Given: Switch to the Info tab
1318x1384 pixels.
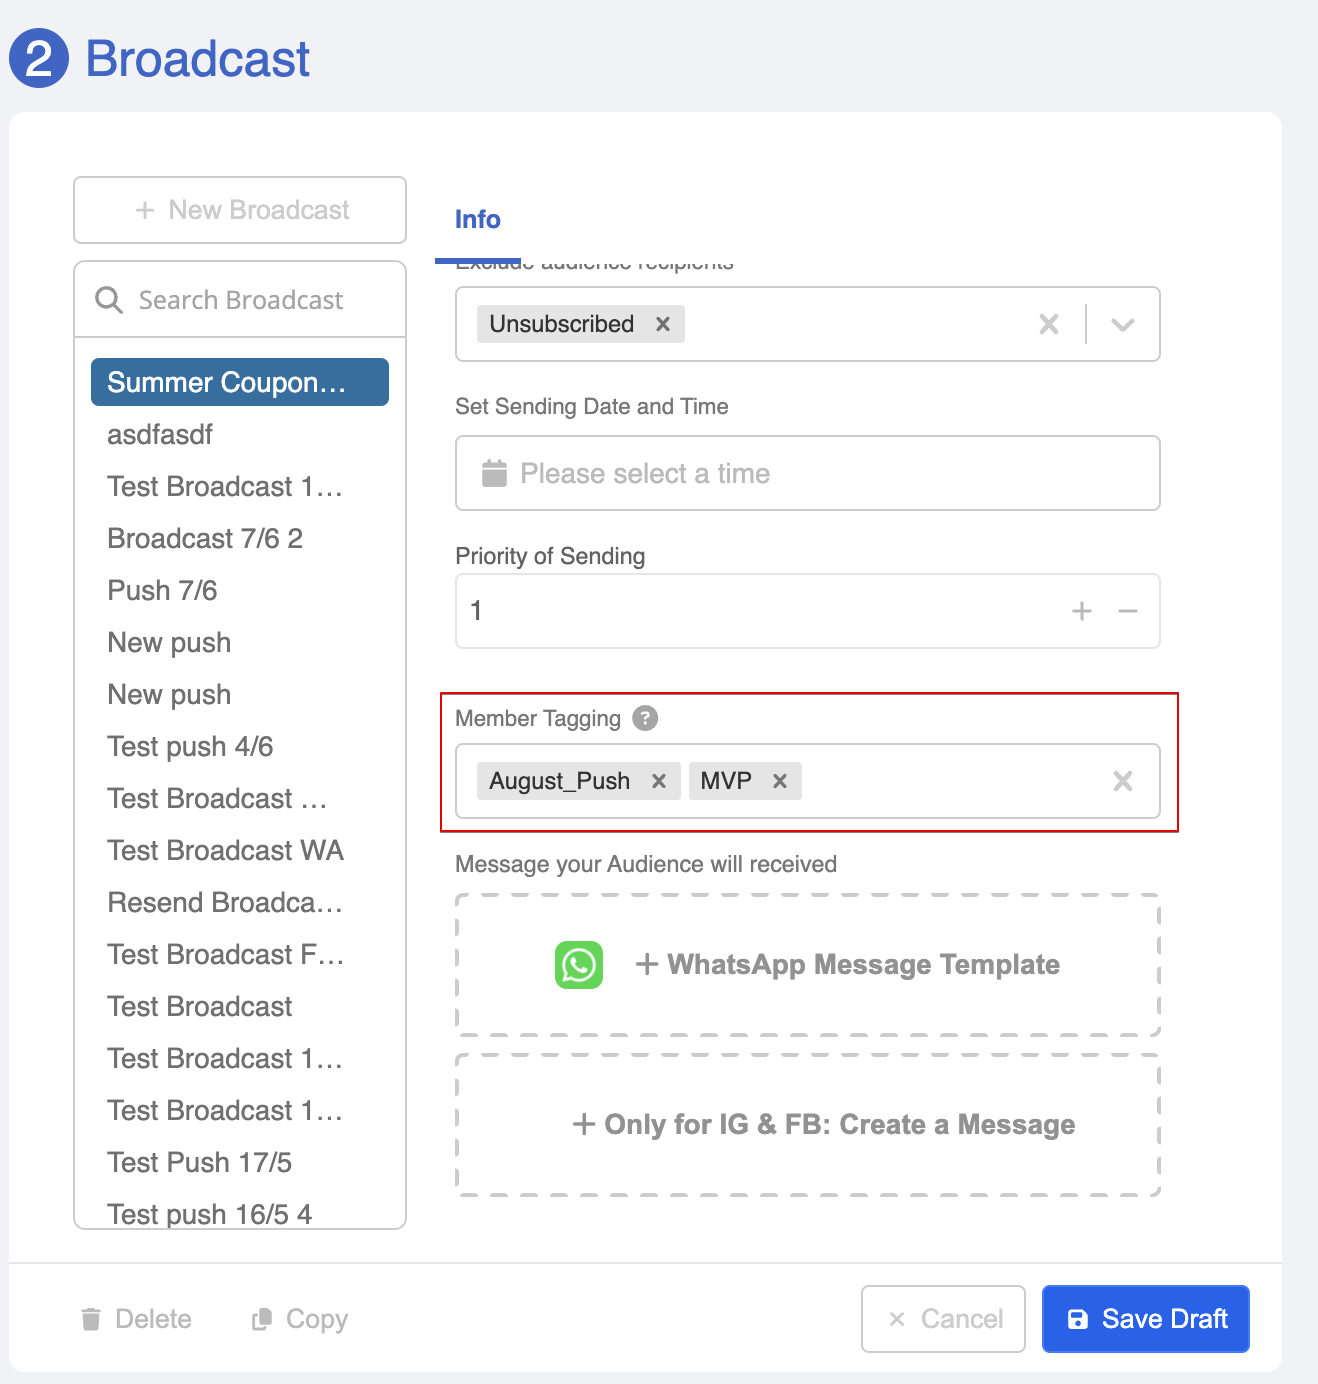Looking at the screenshot, I should [x=478, y=219].
